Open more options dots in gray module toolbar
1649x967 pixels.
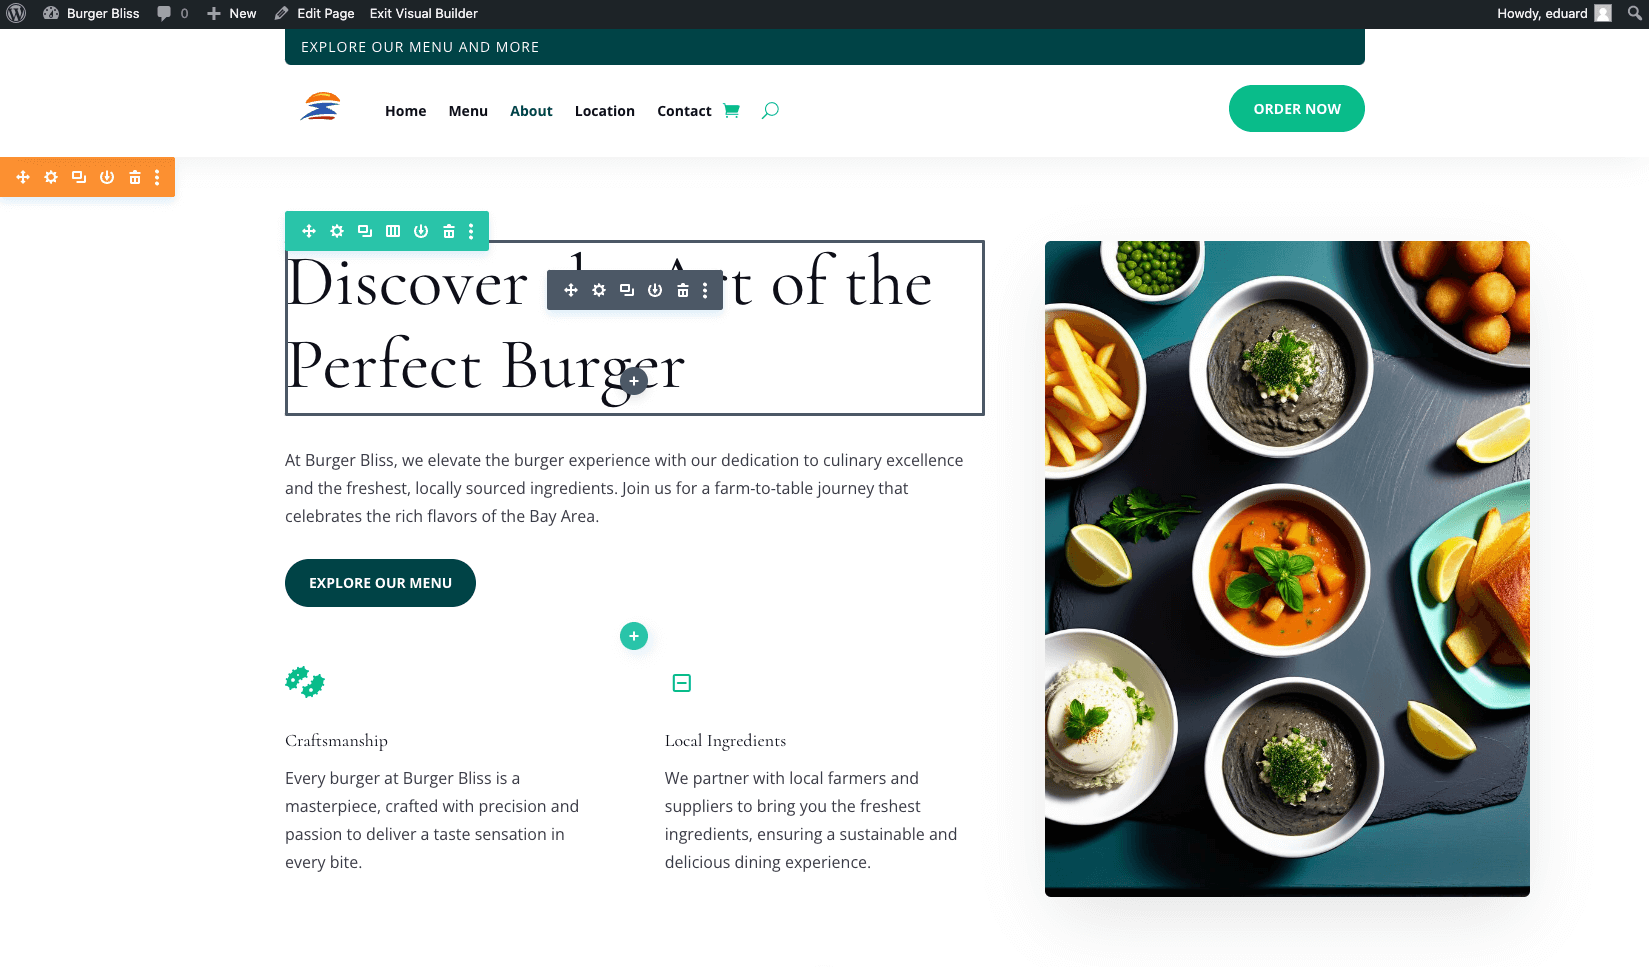pyautogui.click(x=705, y=290)
